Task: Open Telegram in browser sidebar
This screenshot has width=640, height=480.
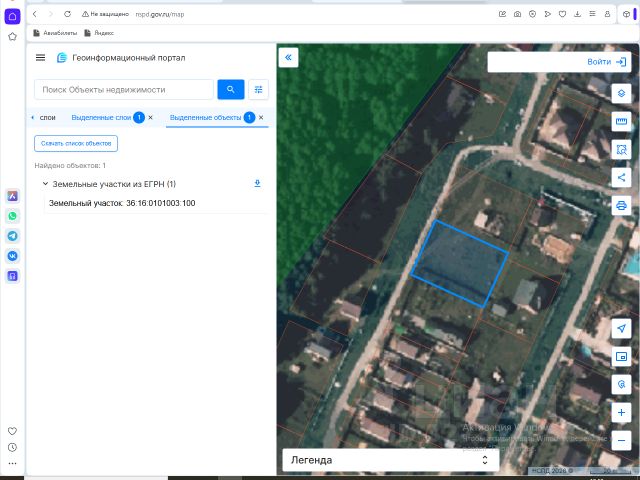Action: (13, 236)
